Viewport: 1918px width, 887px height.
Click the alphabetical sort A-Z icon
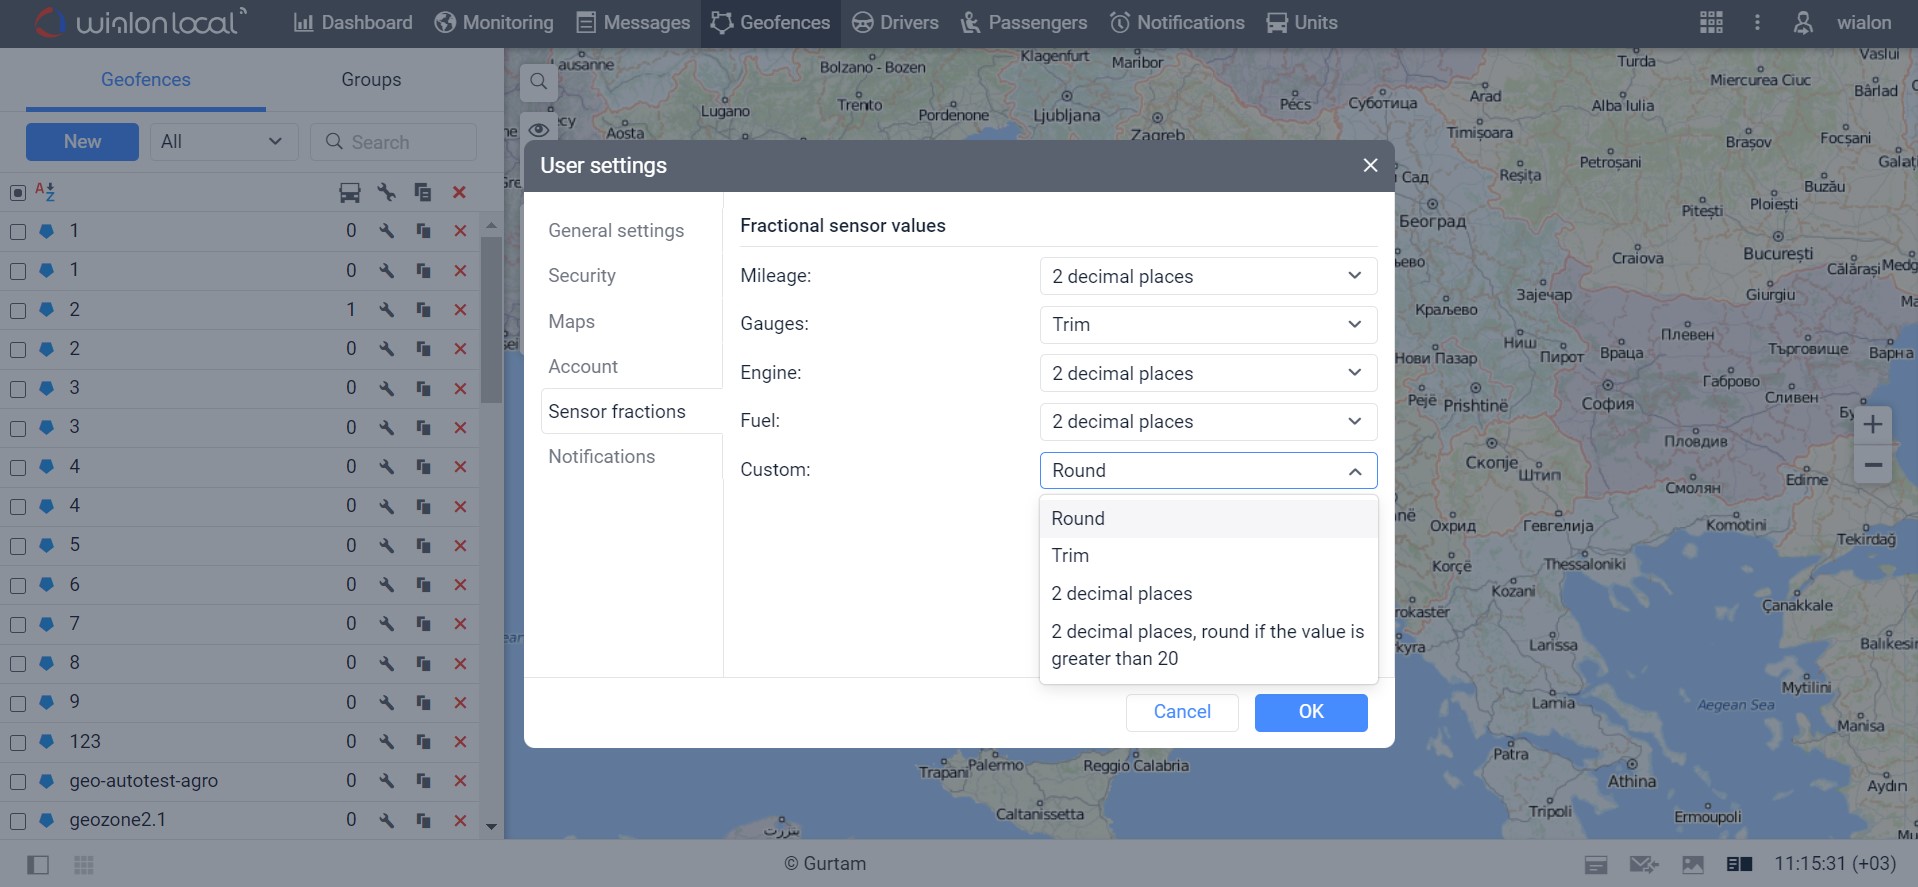click(45, 192)
